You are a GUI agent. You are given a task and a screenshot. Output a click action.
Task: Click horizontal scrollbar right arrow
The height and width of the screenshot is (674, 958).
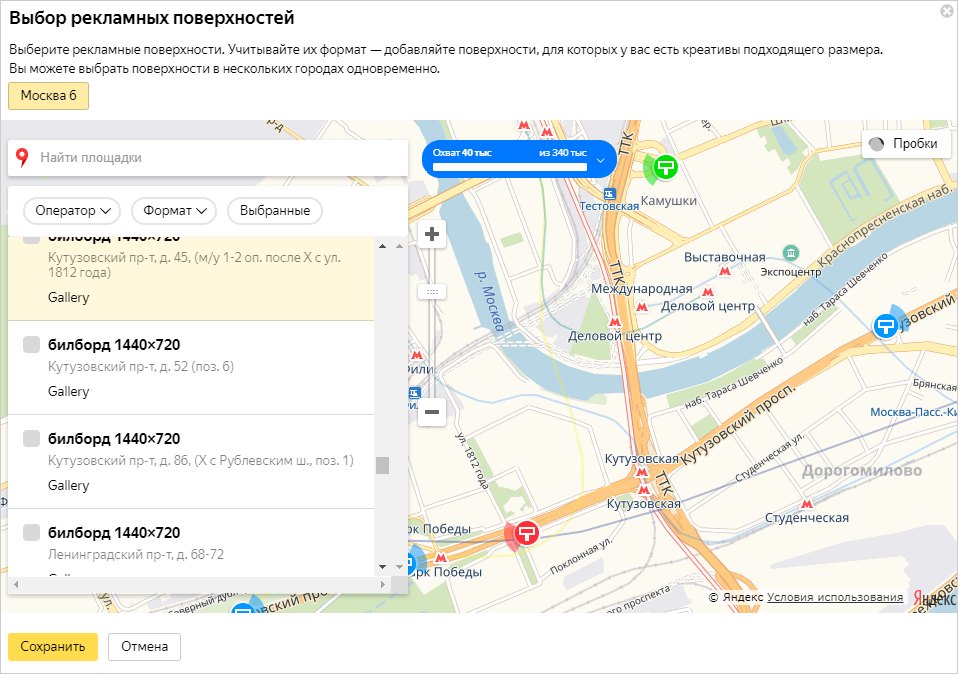pos(382,585)
